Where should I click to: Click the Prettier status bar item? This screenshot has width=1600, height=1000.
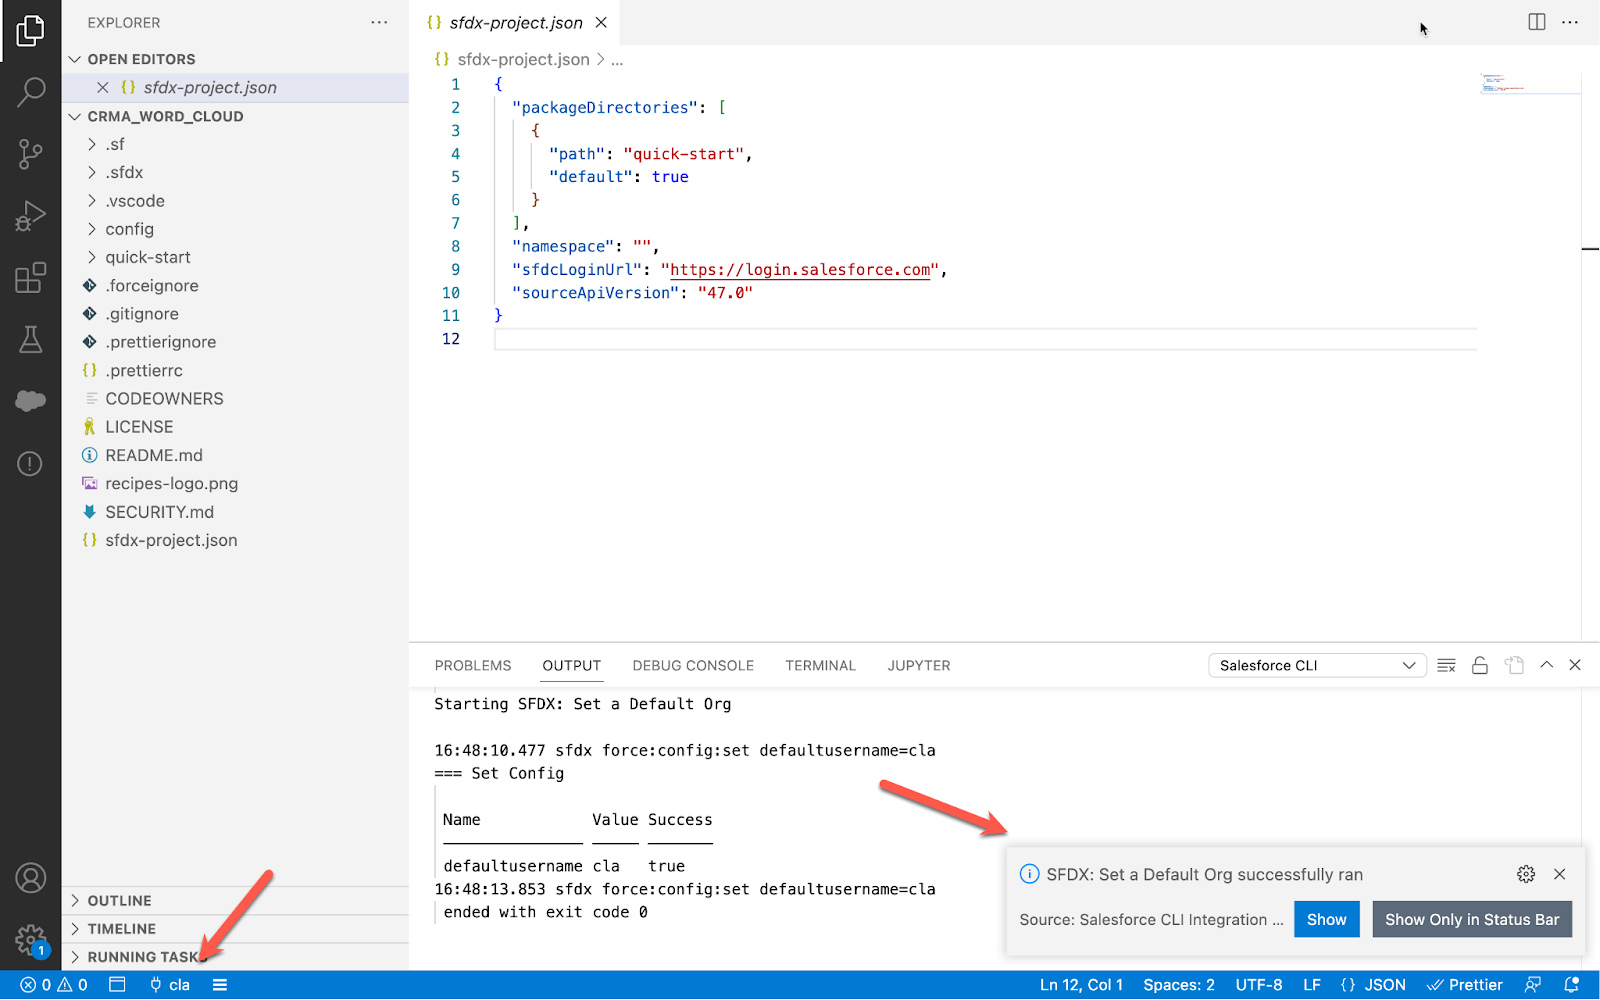point(1465,985)
